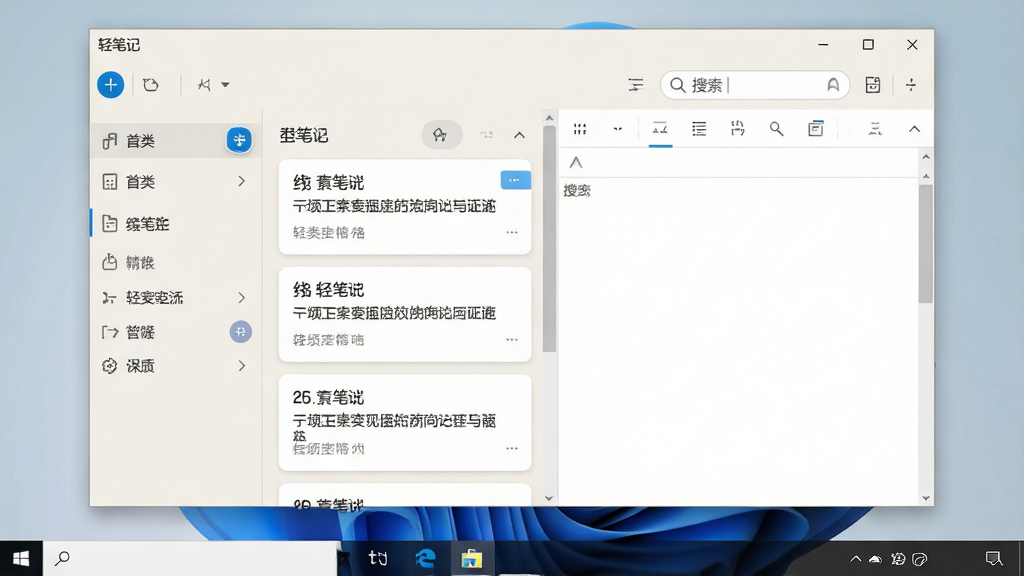The width and height of the screenshot is (1024, 576).
Task: Open the small dash dropdown in the editor toolbar
Action: [x=618, y=129]
